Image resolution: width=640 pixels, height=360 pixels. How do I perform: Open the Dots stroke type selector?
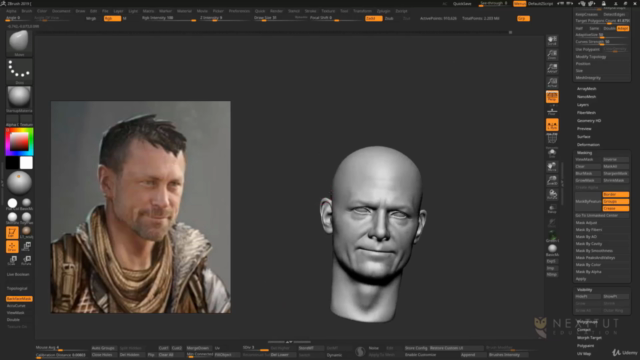coord(19,71)
